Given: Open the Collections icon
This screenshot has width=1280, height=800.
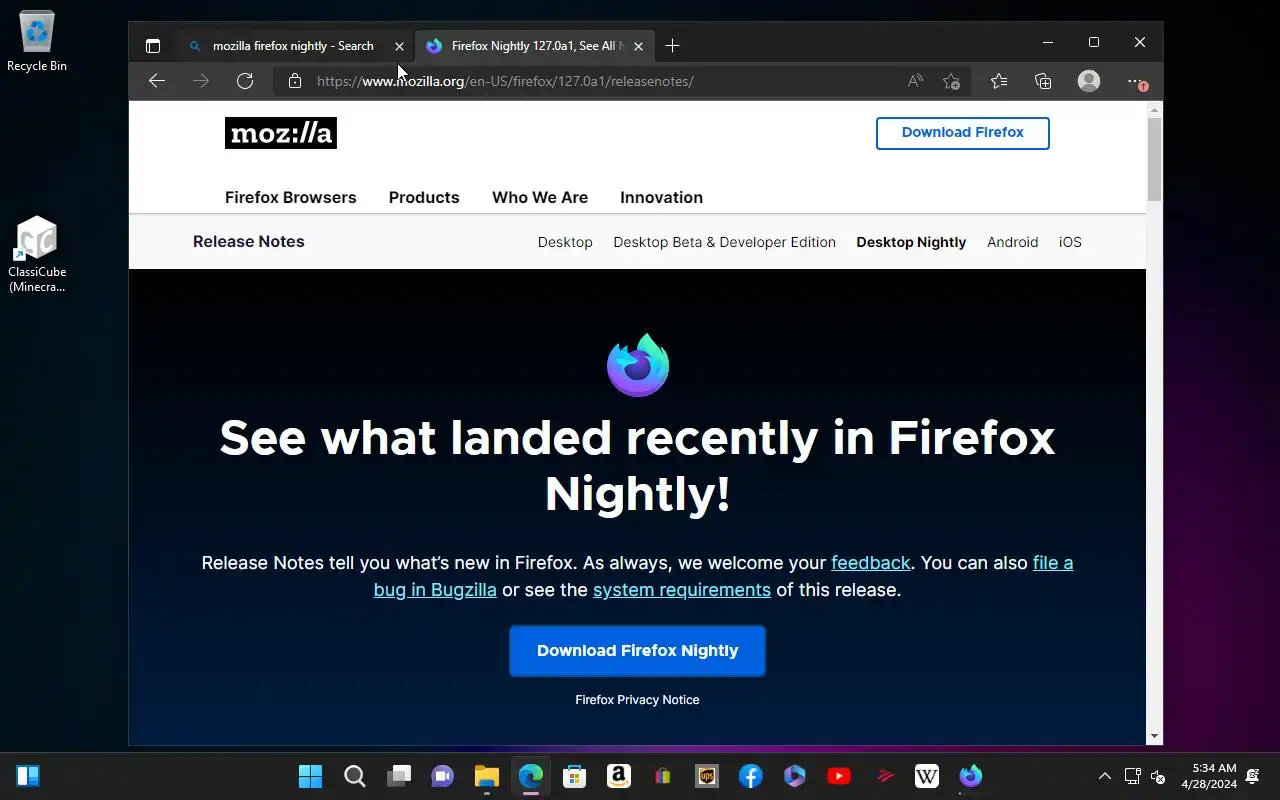Looking at the screenshot, I should click(x=1042, y=81).
